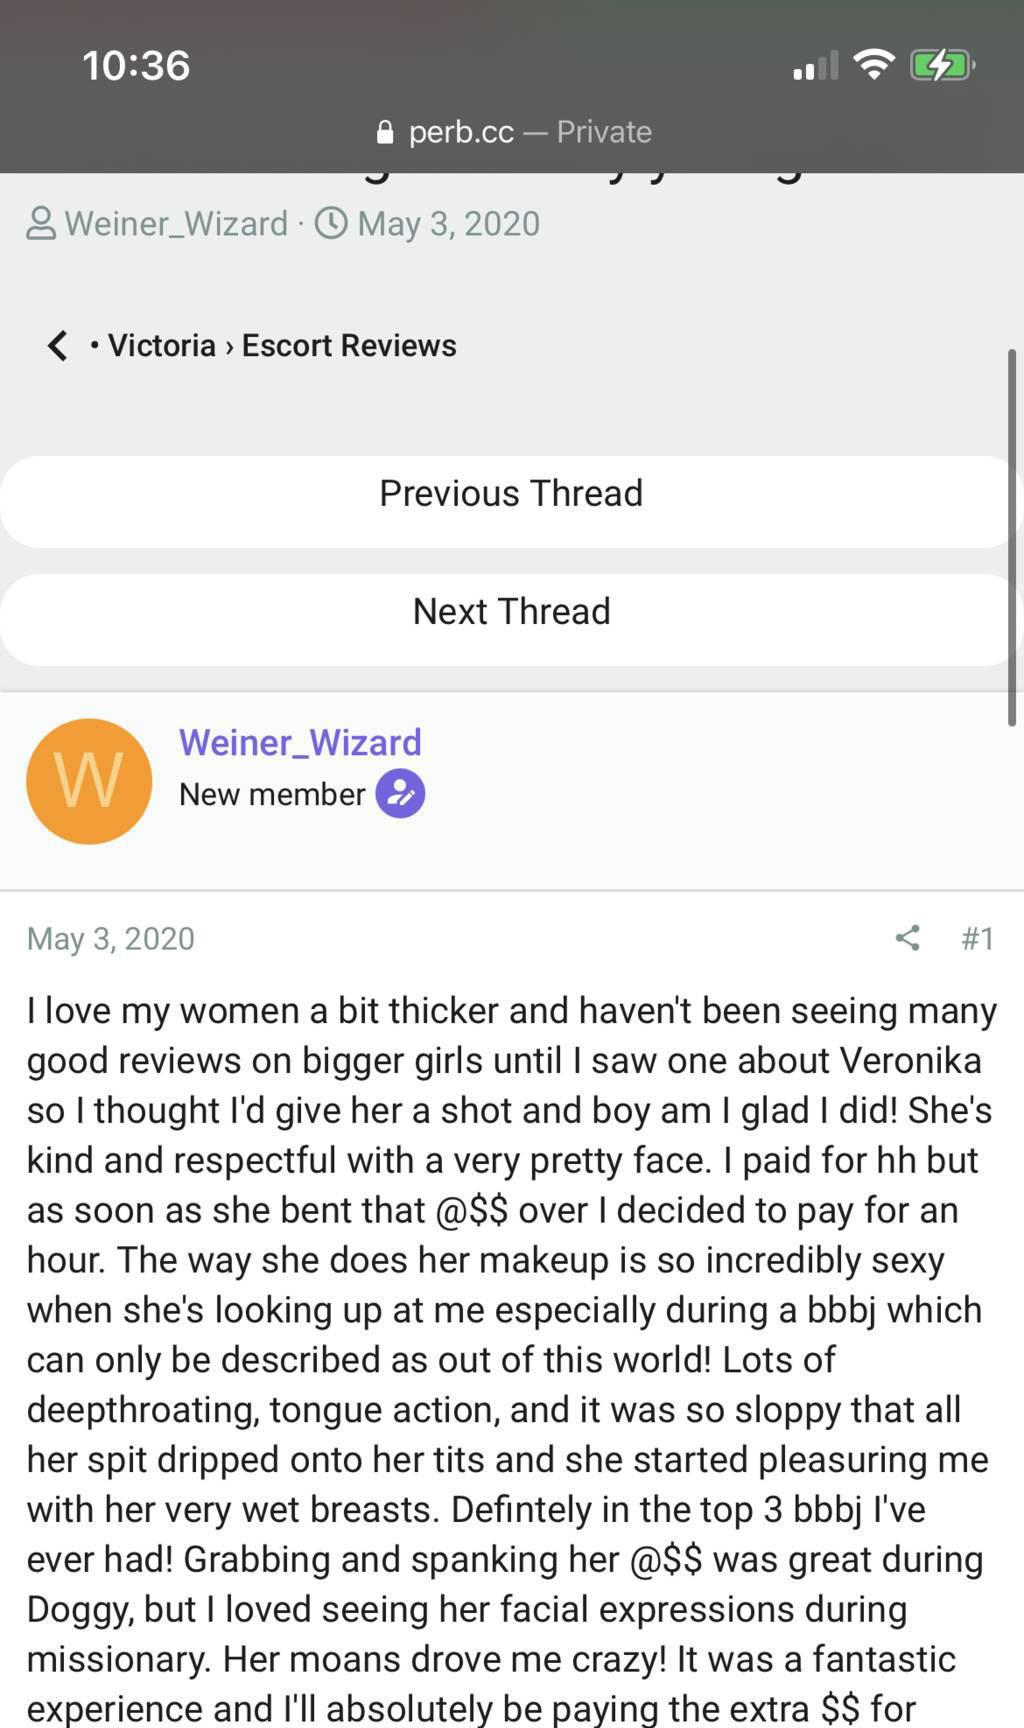Click the gray Weiner_Wizard author name in header
The image size is (1024, 1728).
pos(176,223)
